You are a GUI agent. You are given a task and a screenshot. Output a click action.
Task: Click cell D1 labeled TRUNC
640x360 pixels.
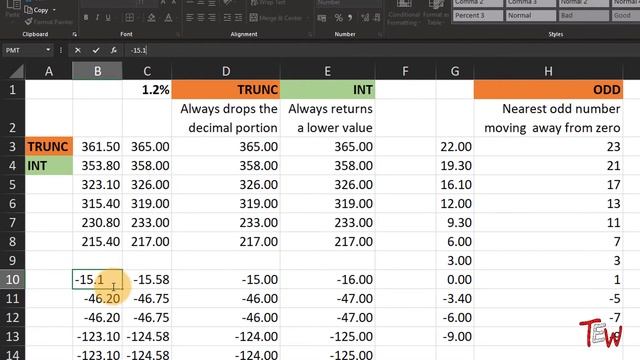tap(226, 89)
